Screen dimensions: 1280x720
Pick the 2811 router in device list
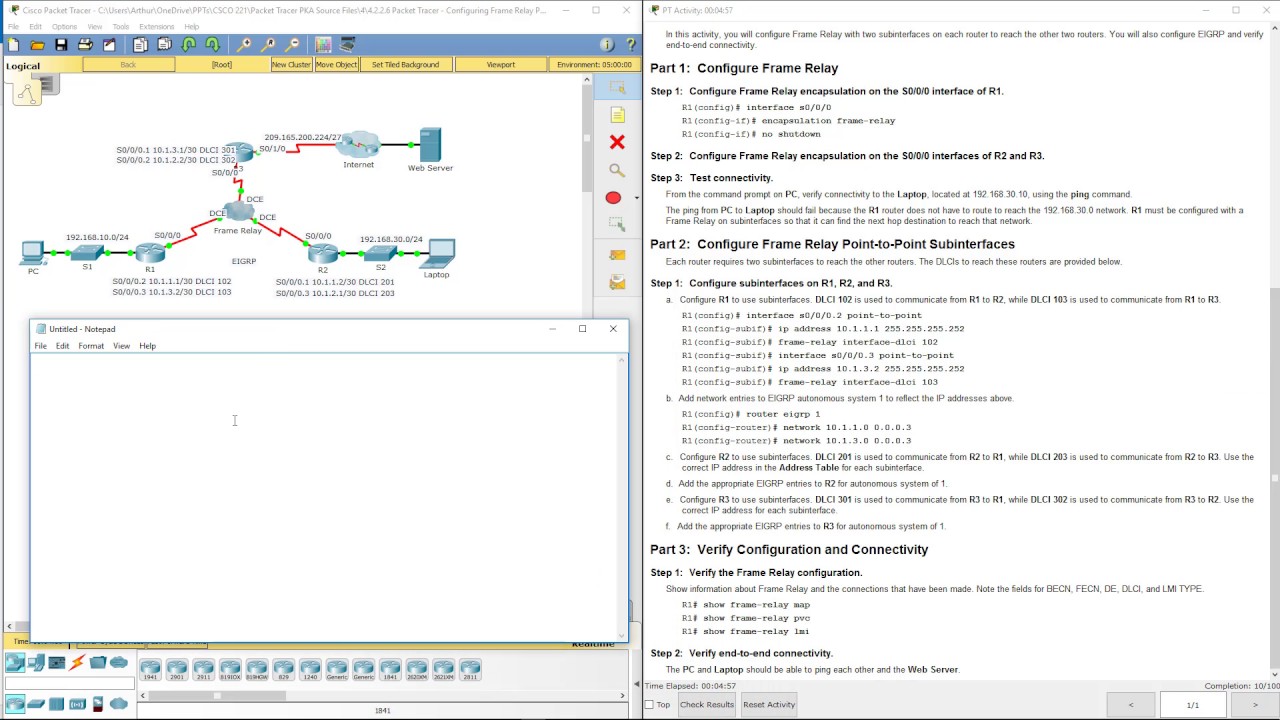tap(470, 669)
